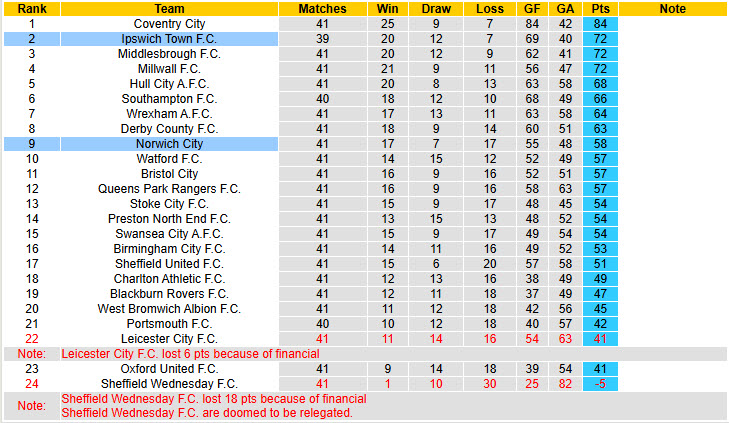Click the Rank column header
729x423 pixels.
(32, 9)
